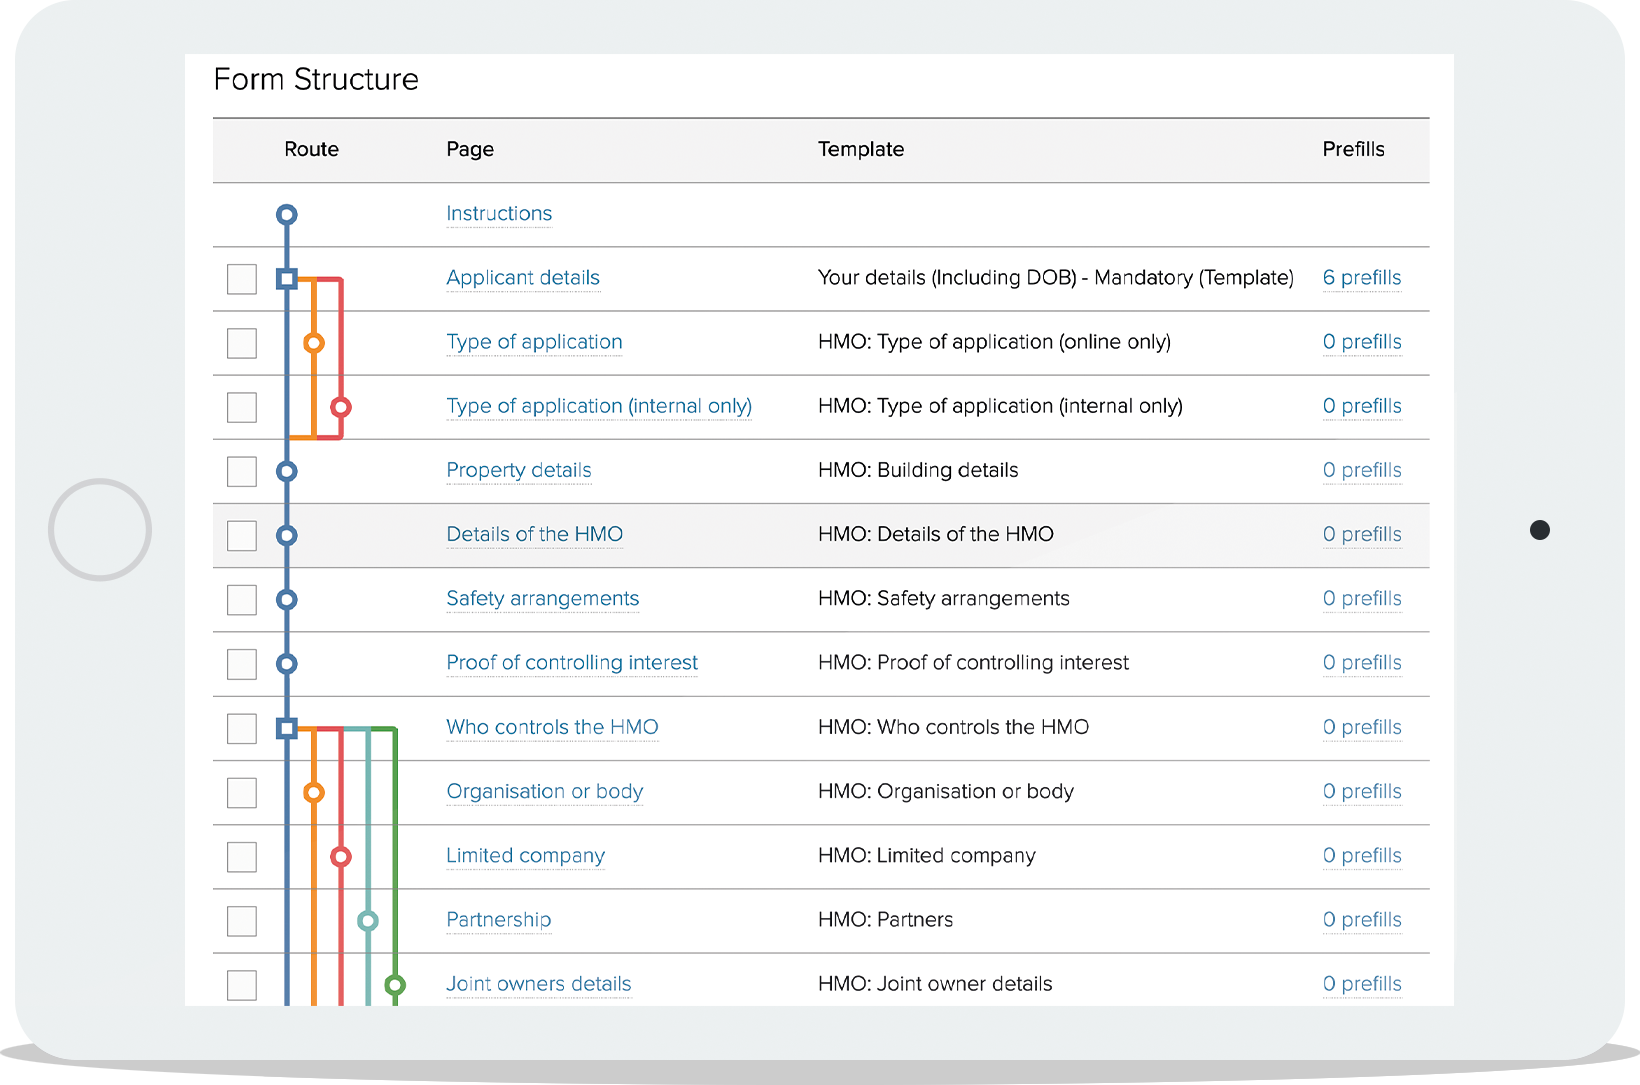Open prefills for Who controls the HMO
This screenshot has height=1085, width=1640.
(1362, 727)
